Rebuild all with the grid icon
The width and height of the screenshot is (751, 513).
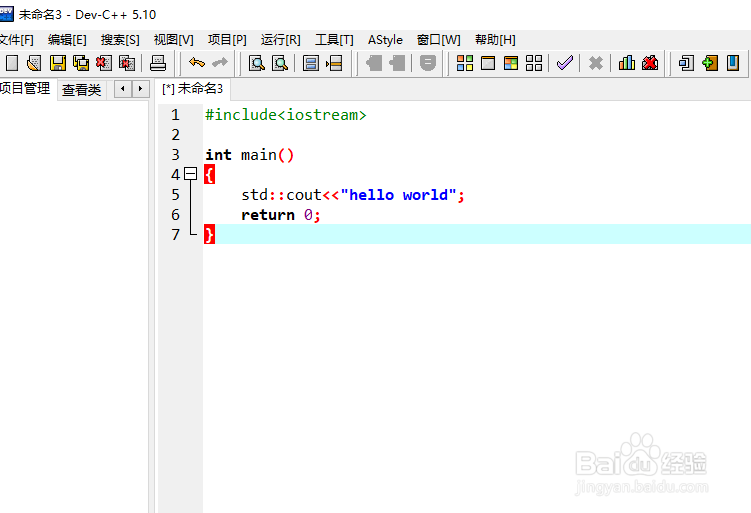coord(534,63)
